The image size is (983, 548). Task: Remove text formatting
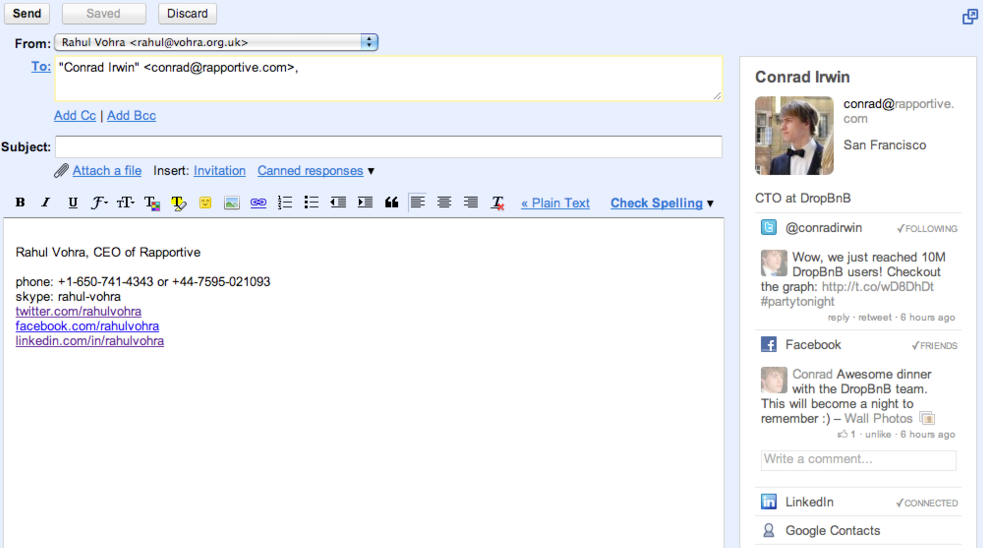[498, 203]
